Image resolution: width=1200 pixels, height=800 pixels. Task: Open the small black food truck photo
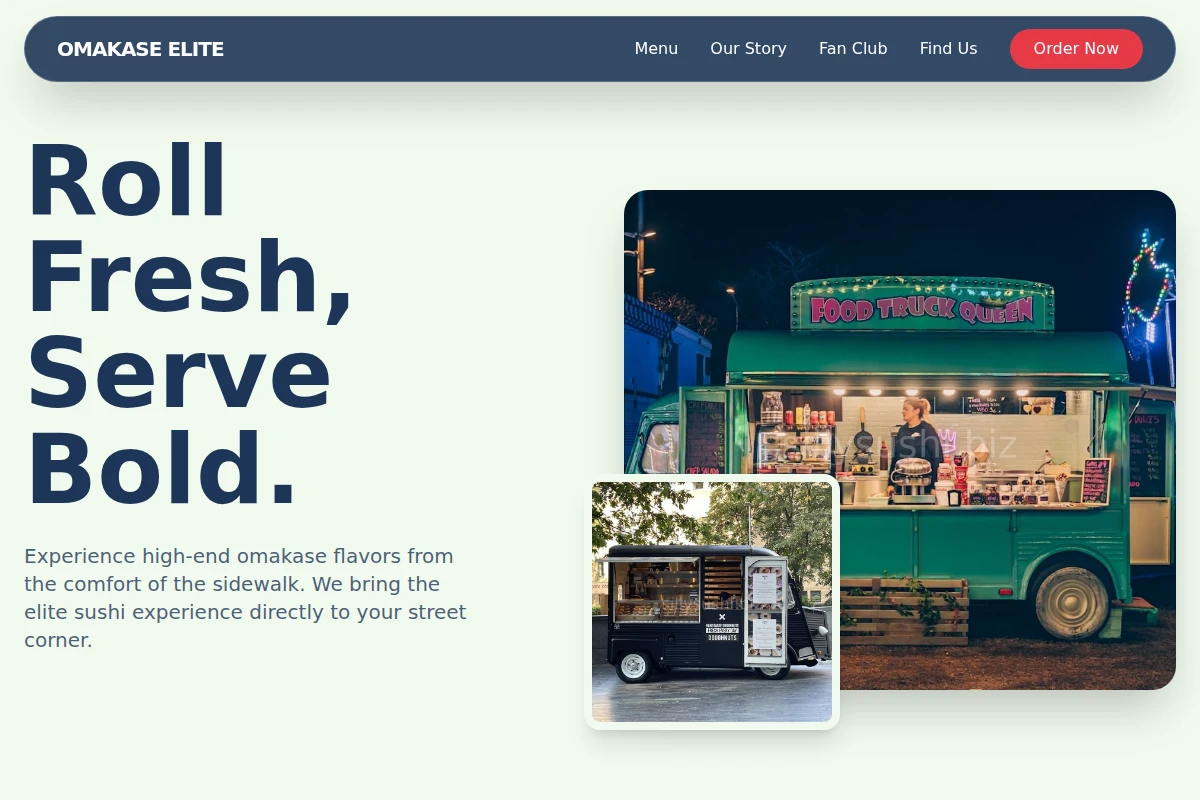712,602
